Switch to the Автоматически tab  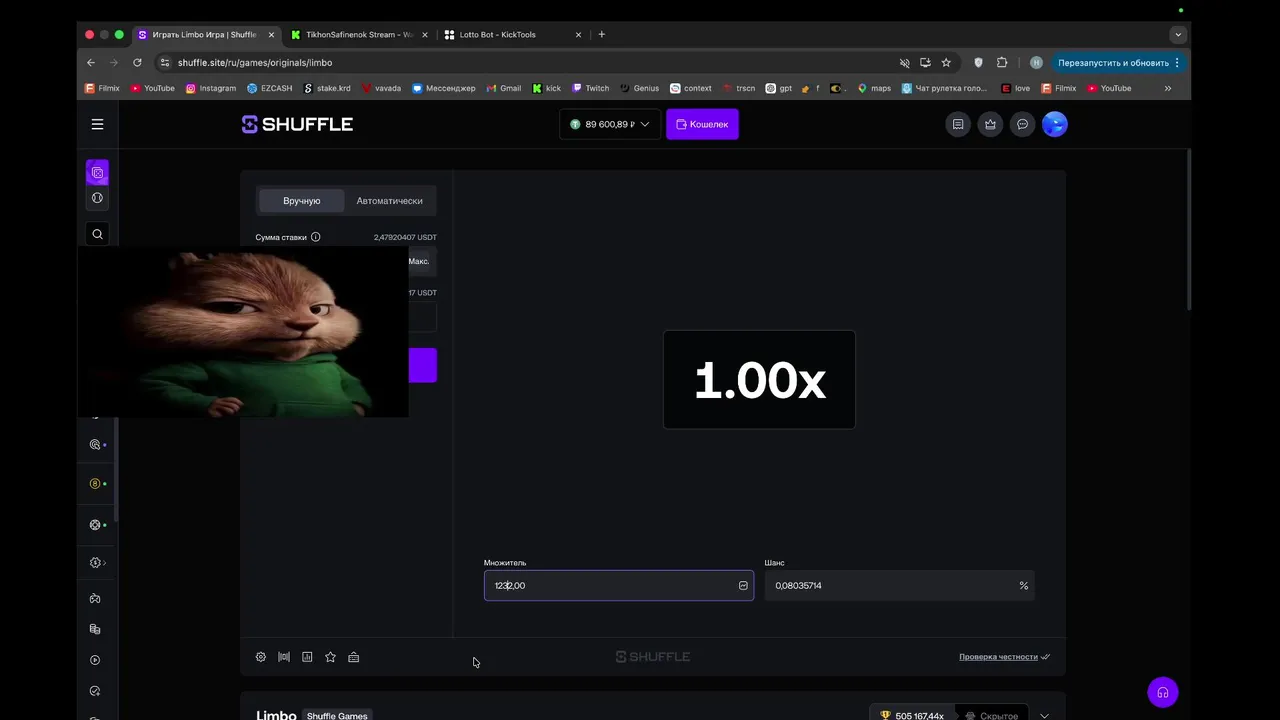pyautogui.click(x=389, y=201)
